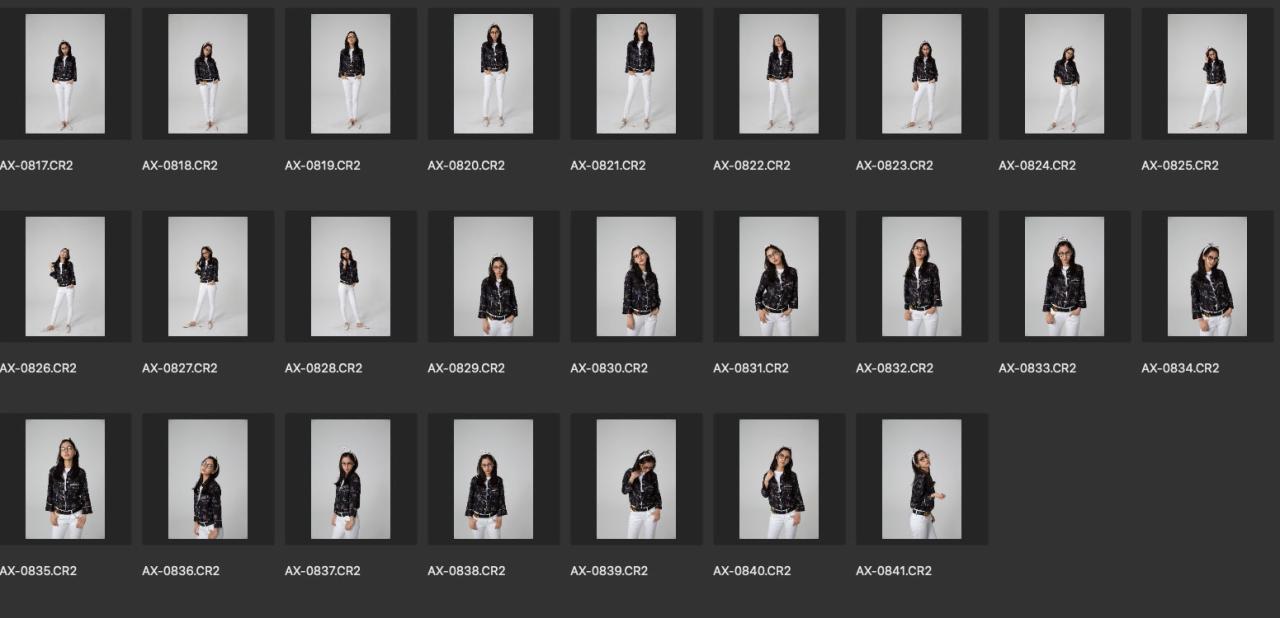Click the AX-0826.CR2 file name label
This screenshot has width=1280, height=618.
[x=38, y=368]
